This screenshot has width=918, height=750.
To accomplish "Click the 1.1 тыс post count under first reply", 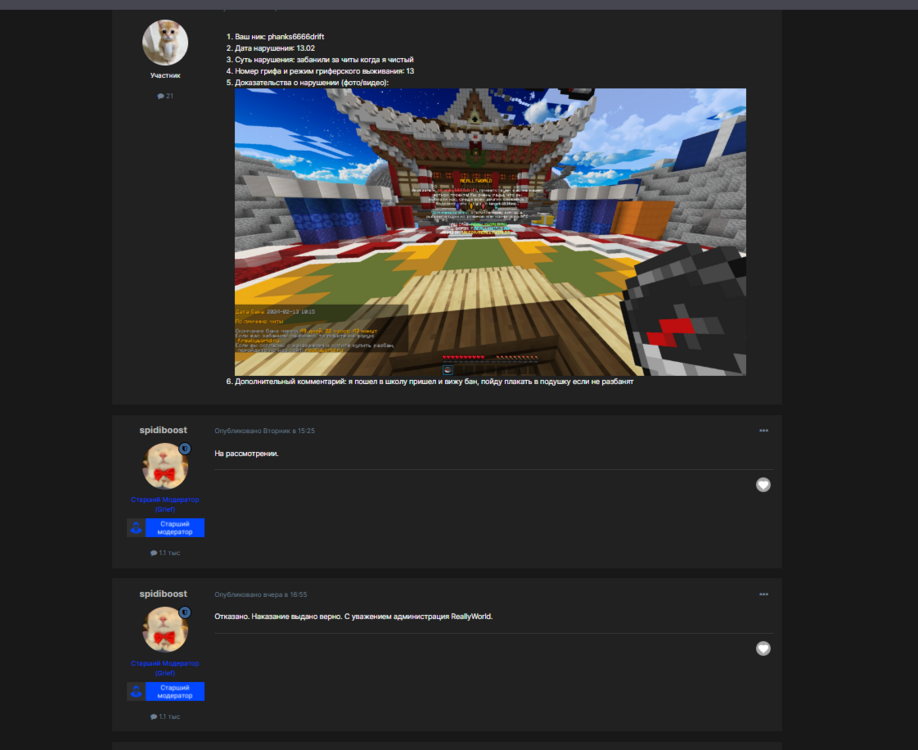I will [x=165, y=553].
